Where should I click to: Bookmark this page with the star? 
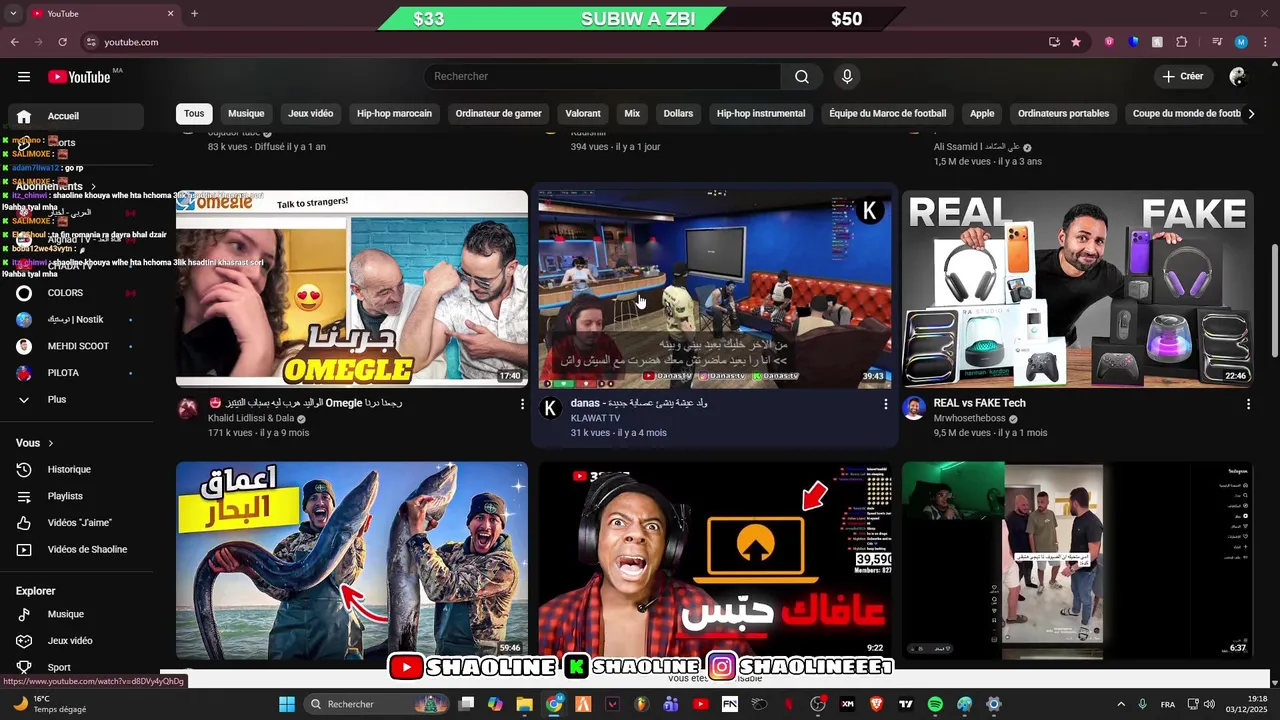pos(1076,42)
